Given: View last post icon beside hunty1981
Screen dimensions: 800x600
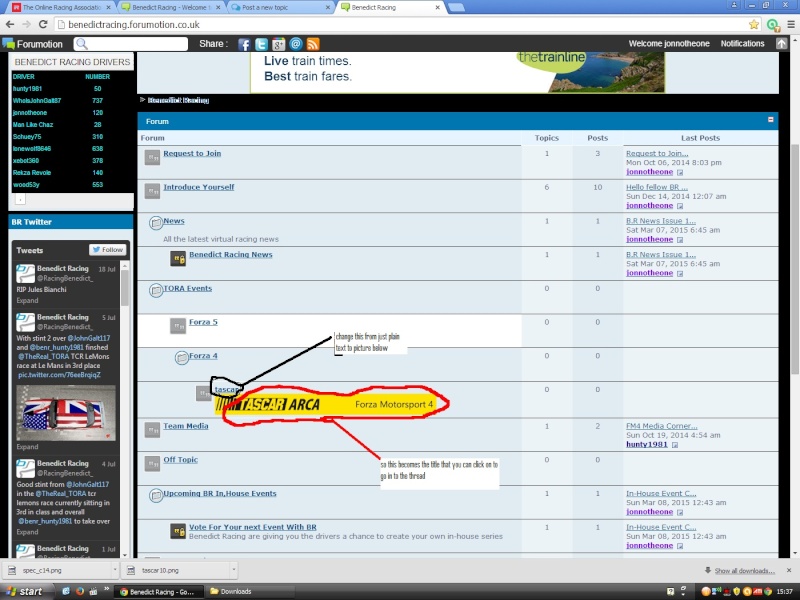Looking at the screenshot, I should 675,445.
